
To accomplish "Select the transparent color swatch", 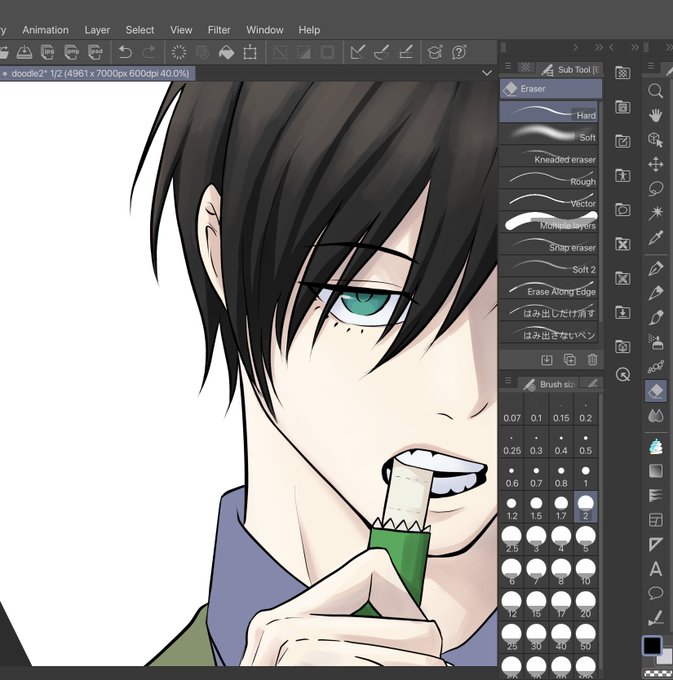I will click(657, 673).
